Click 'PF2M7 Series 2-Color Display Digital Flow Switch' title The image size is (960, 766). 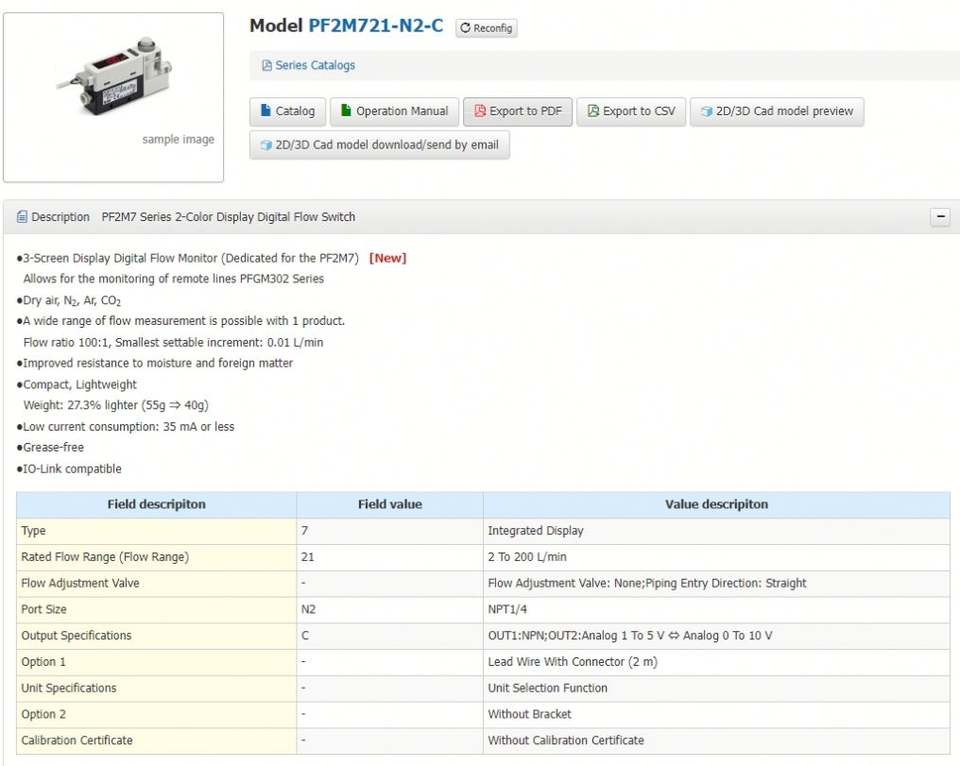coord(228,217)
